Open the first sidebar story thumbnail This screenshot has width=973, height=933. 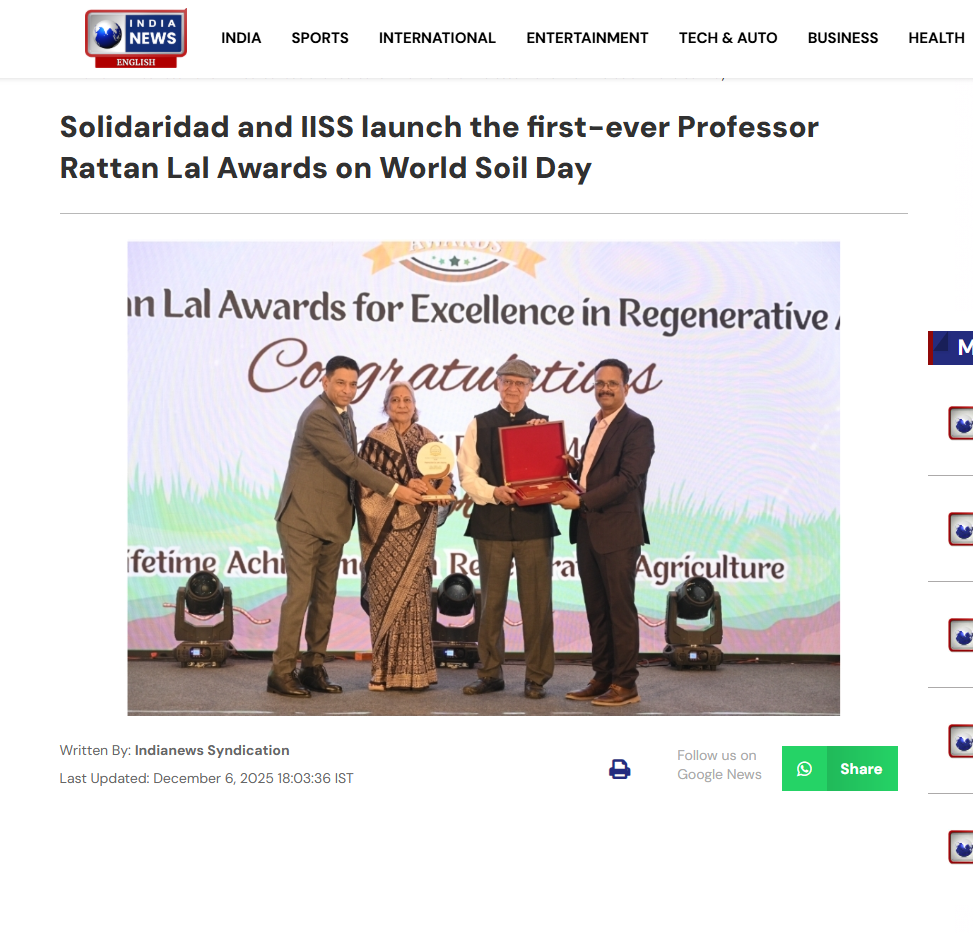961,423
